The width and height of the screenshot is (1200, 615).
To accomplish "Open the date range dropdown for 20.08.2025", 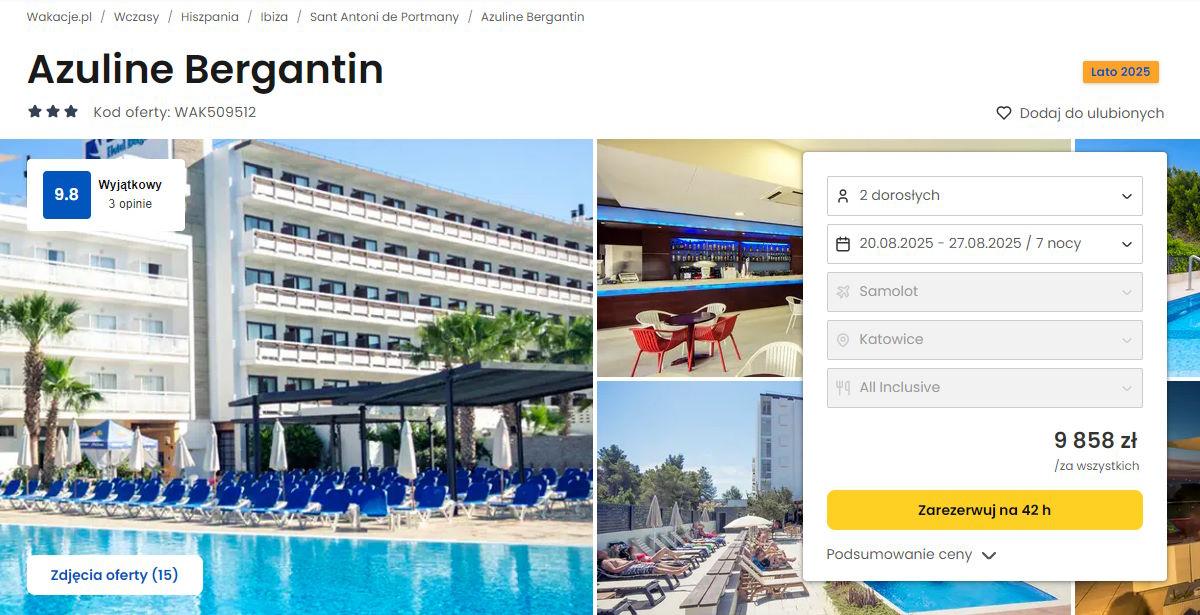I will [x=985, y=243].
